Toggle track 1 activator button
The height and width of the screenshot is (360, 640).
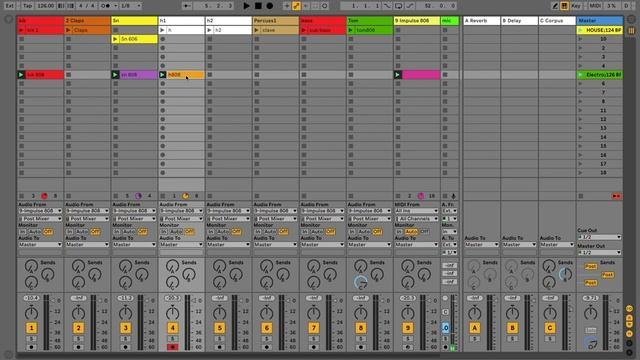coord(31,328)
